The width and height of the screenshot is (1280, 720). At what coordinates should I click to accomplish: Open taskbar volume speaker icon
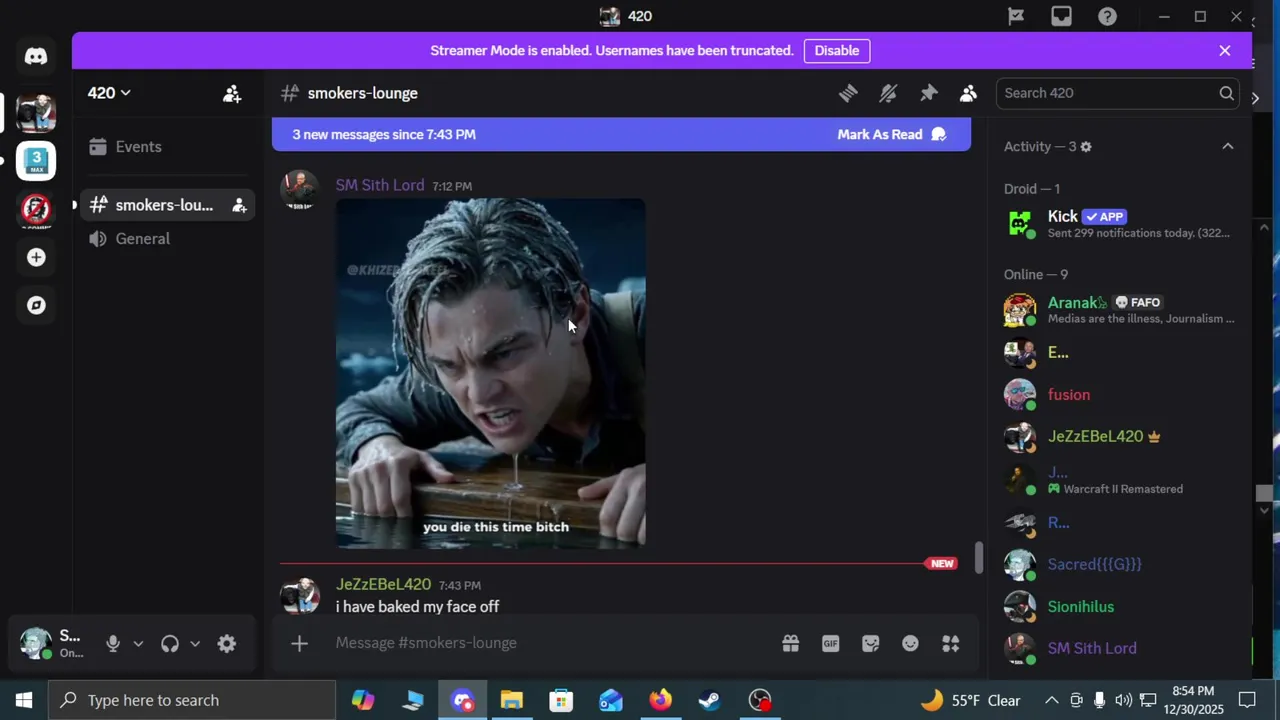tap(1123, 700)
